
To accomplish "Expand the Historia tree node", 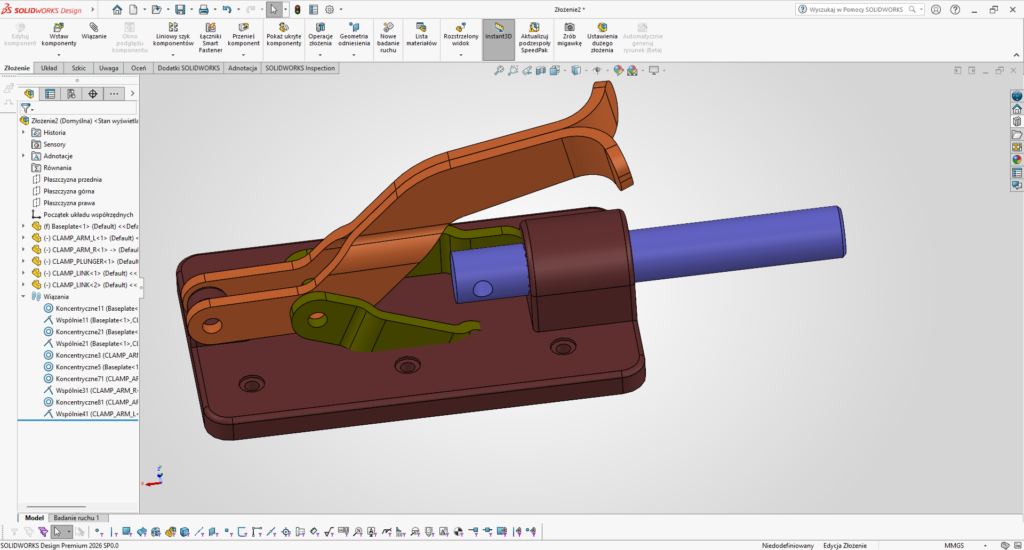I will click(x=24, y=133).
